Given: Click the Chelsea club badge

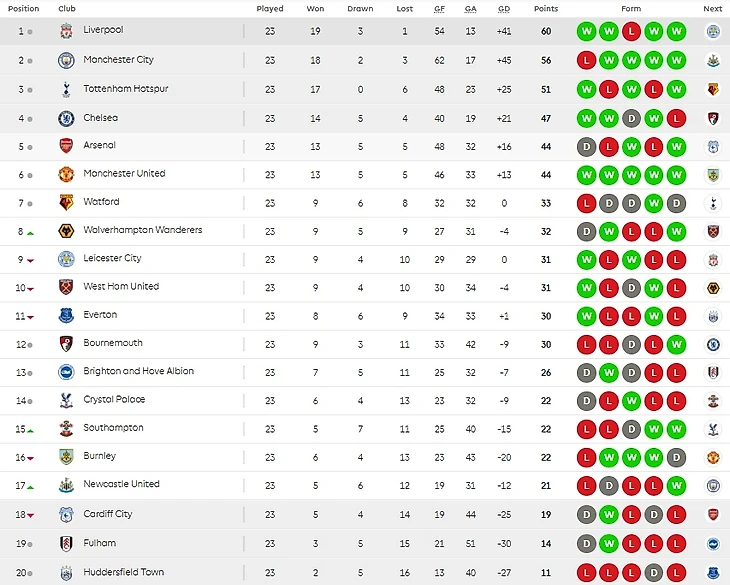Looking at the screenshot, I should (x=66, y=118).
